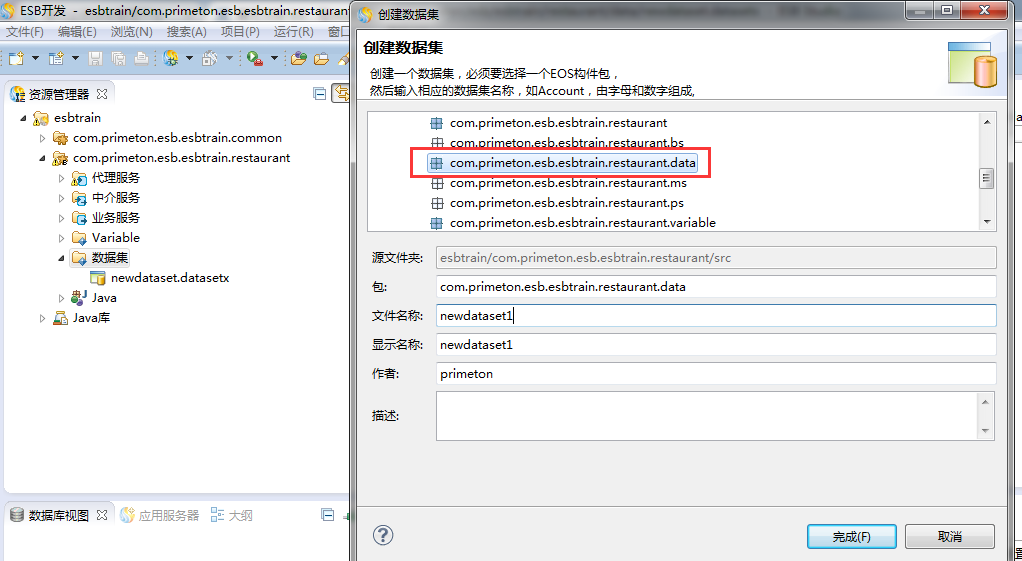The height and width of the screenshot is (561, 1022).
Task: Open the 项目(P) menu
Action: pyautogui.click(x=240, y=32)
